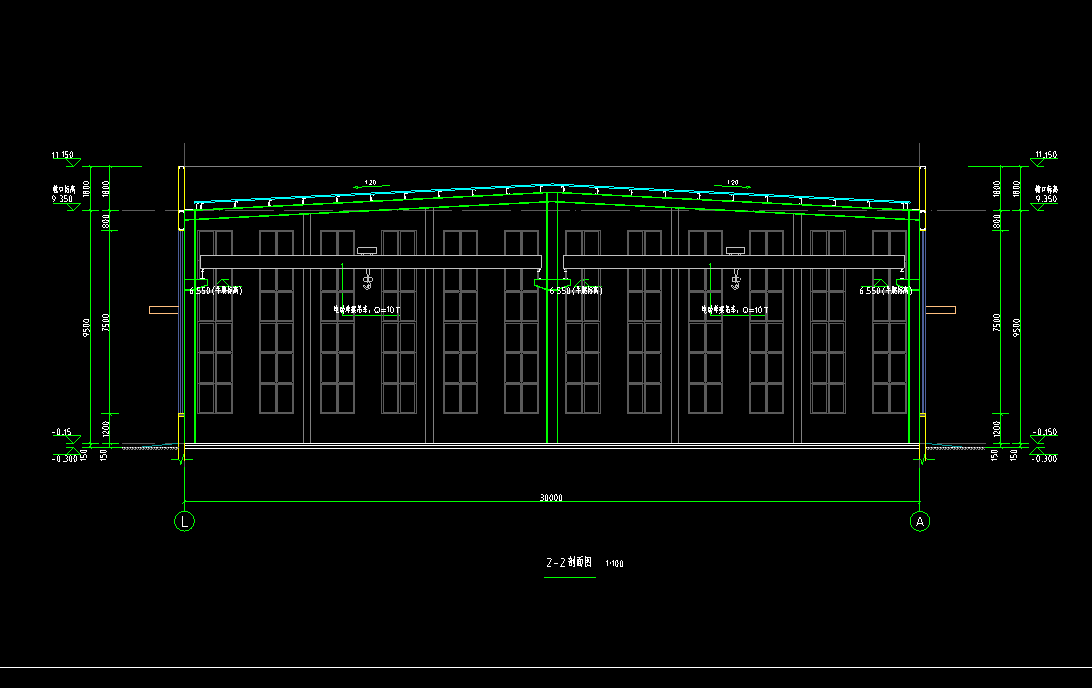Click the 30000 span dimension text

coord(551,498)
